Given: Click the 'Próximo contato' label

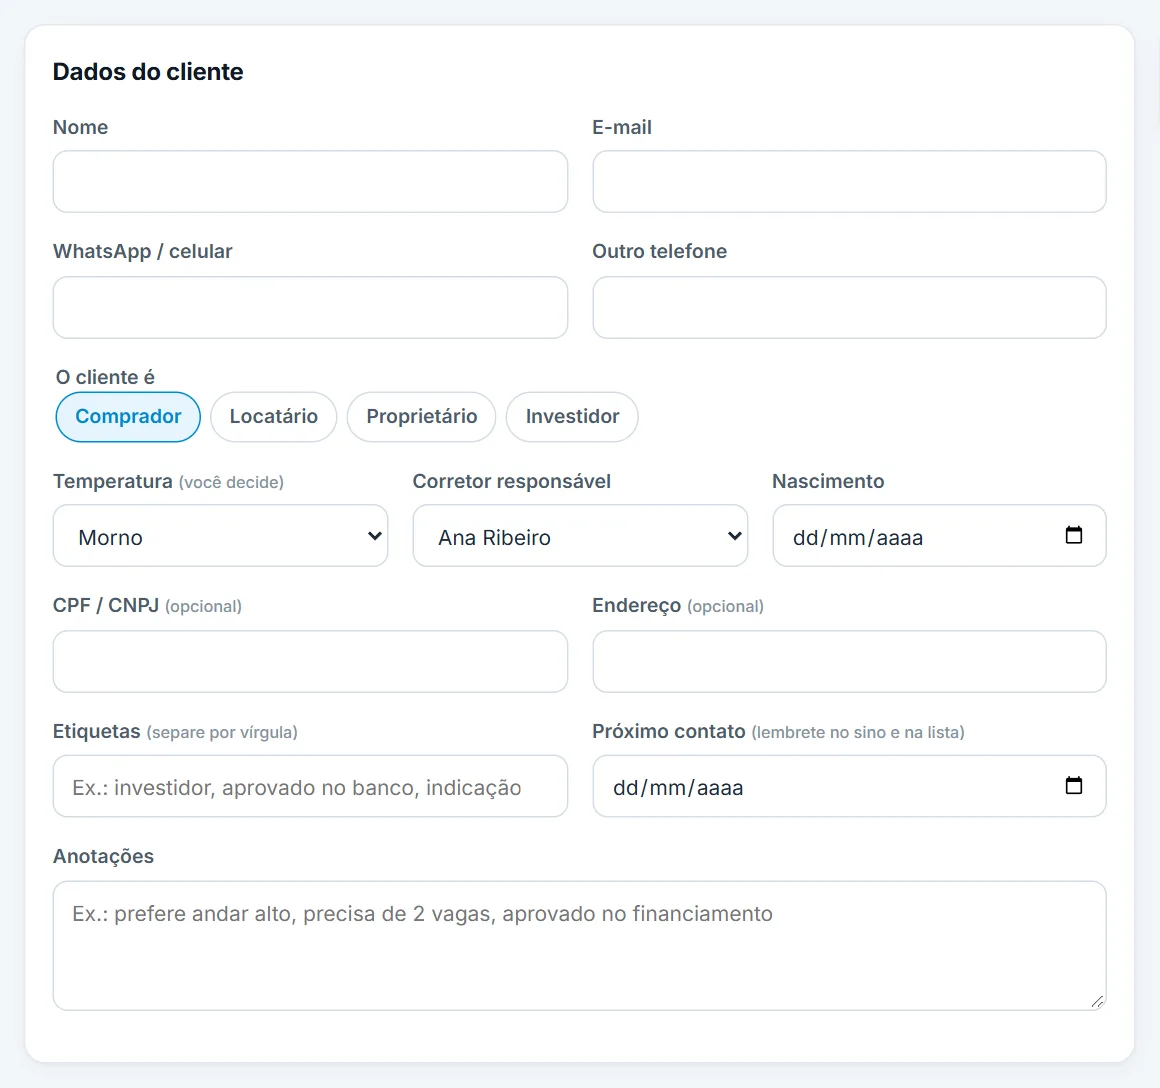Looking at the screenshot, I should pyautogui.click(x=669, y=731).
